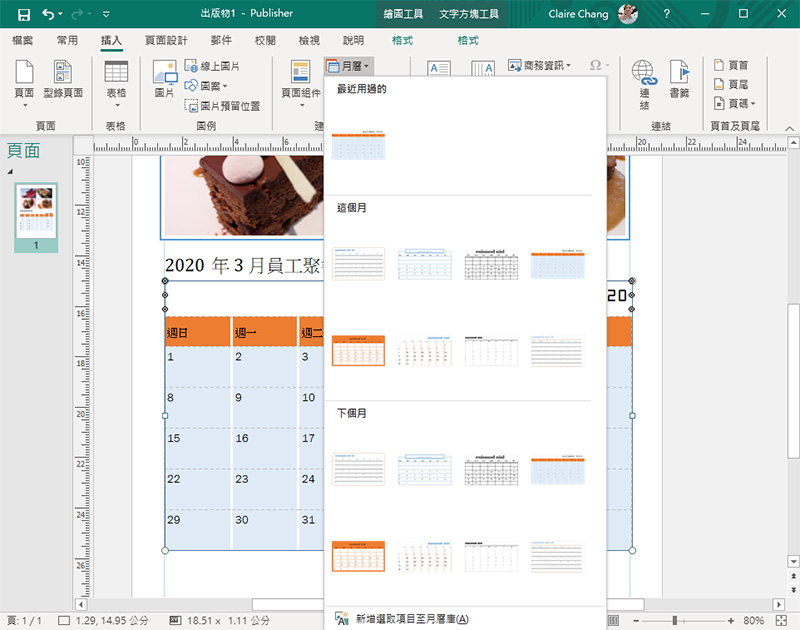Screen dimensions: 800x630
Task: Click the Save icon in title bar
Action: [x=23, y=14]
